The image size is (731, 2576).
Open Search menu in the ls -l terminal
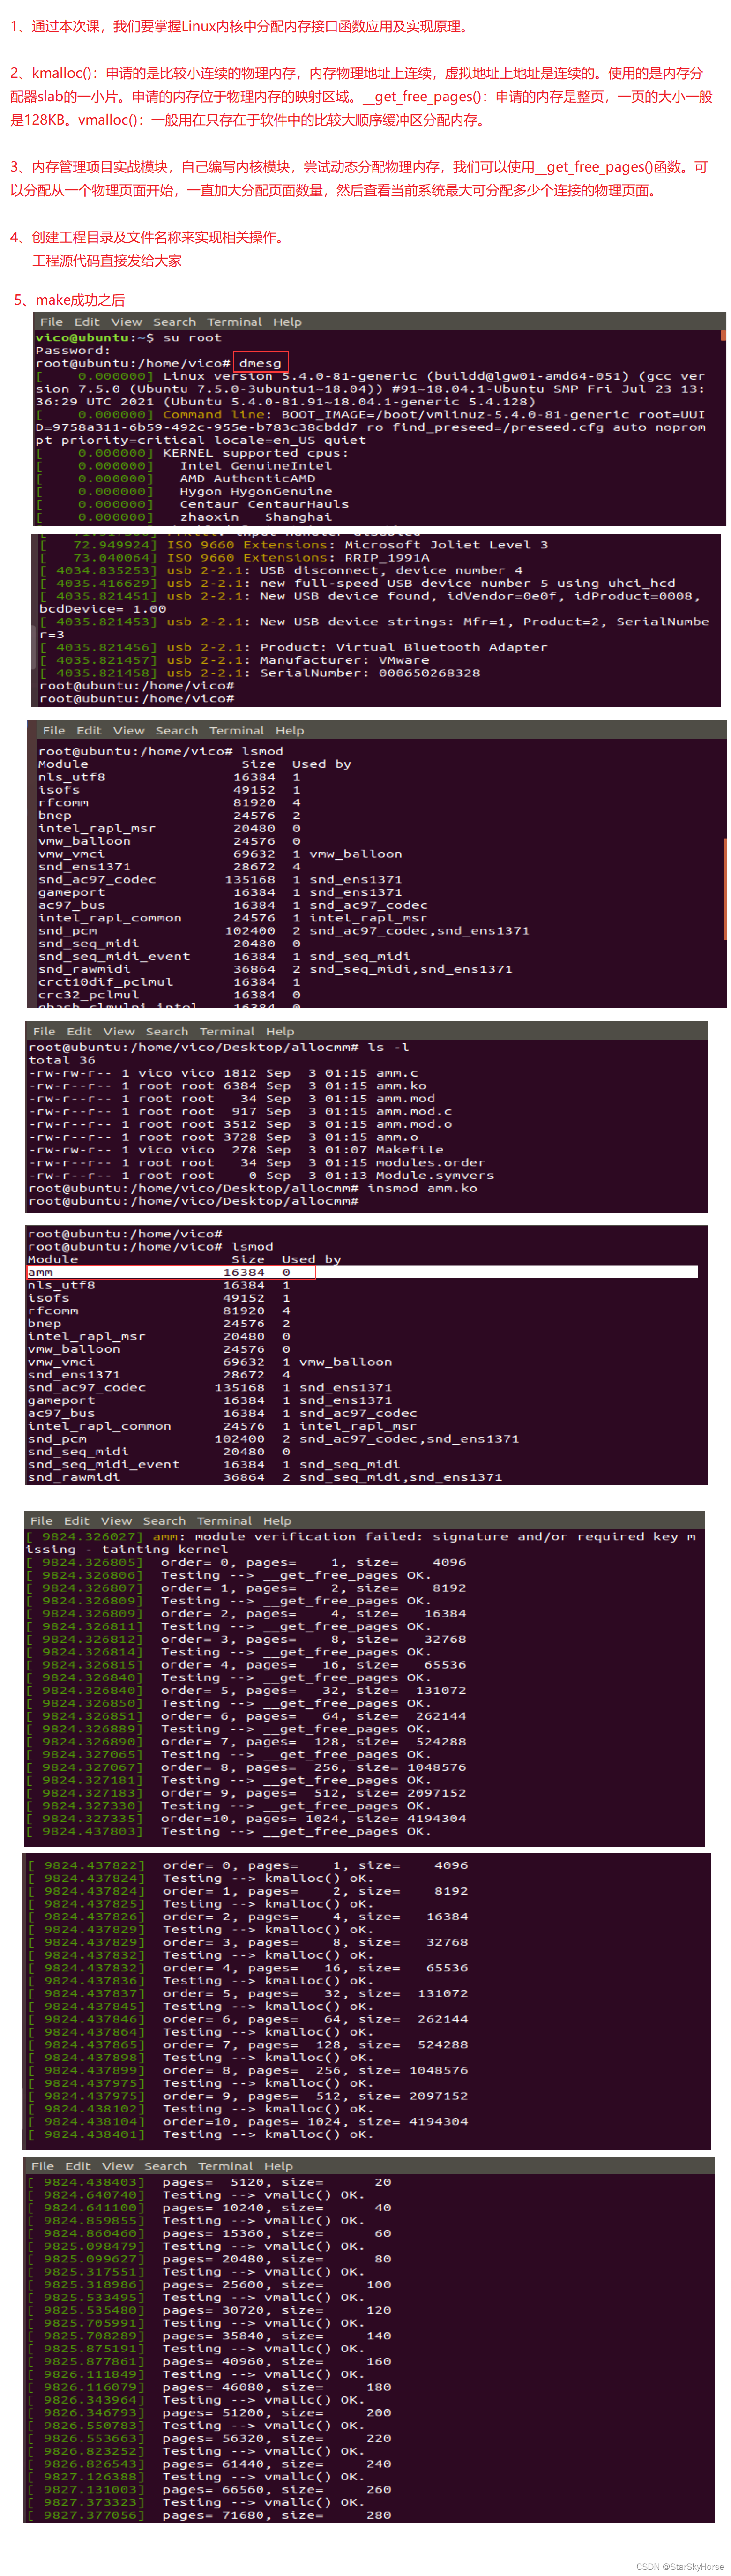167,1031
